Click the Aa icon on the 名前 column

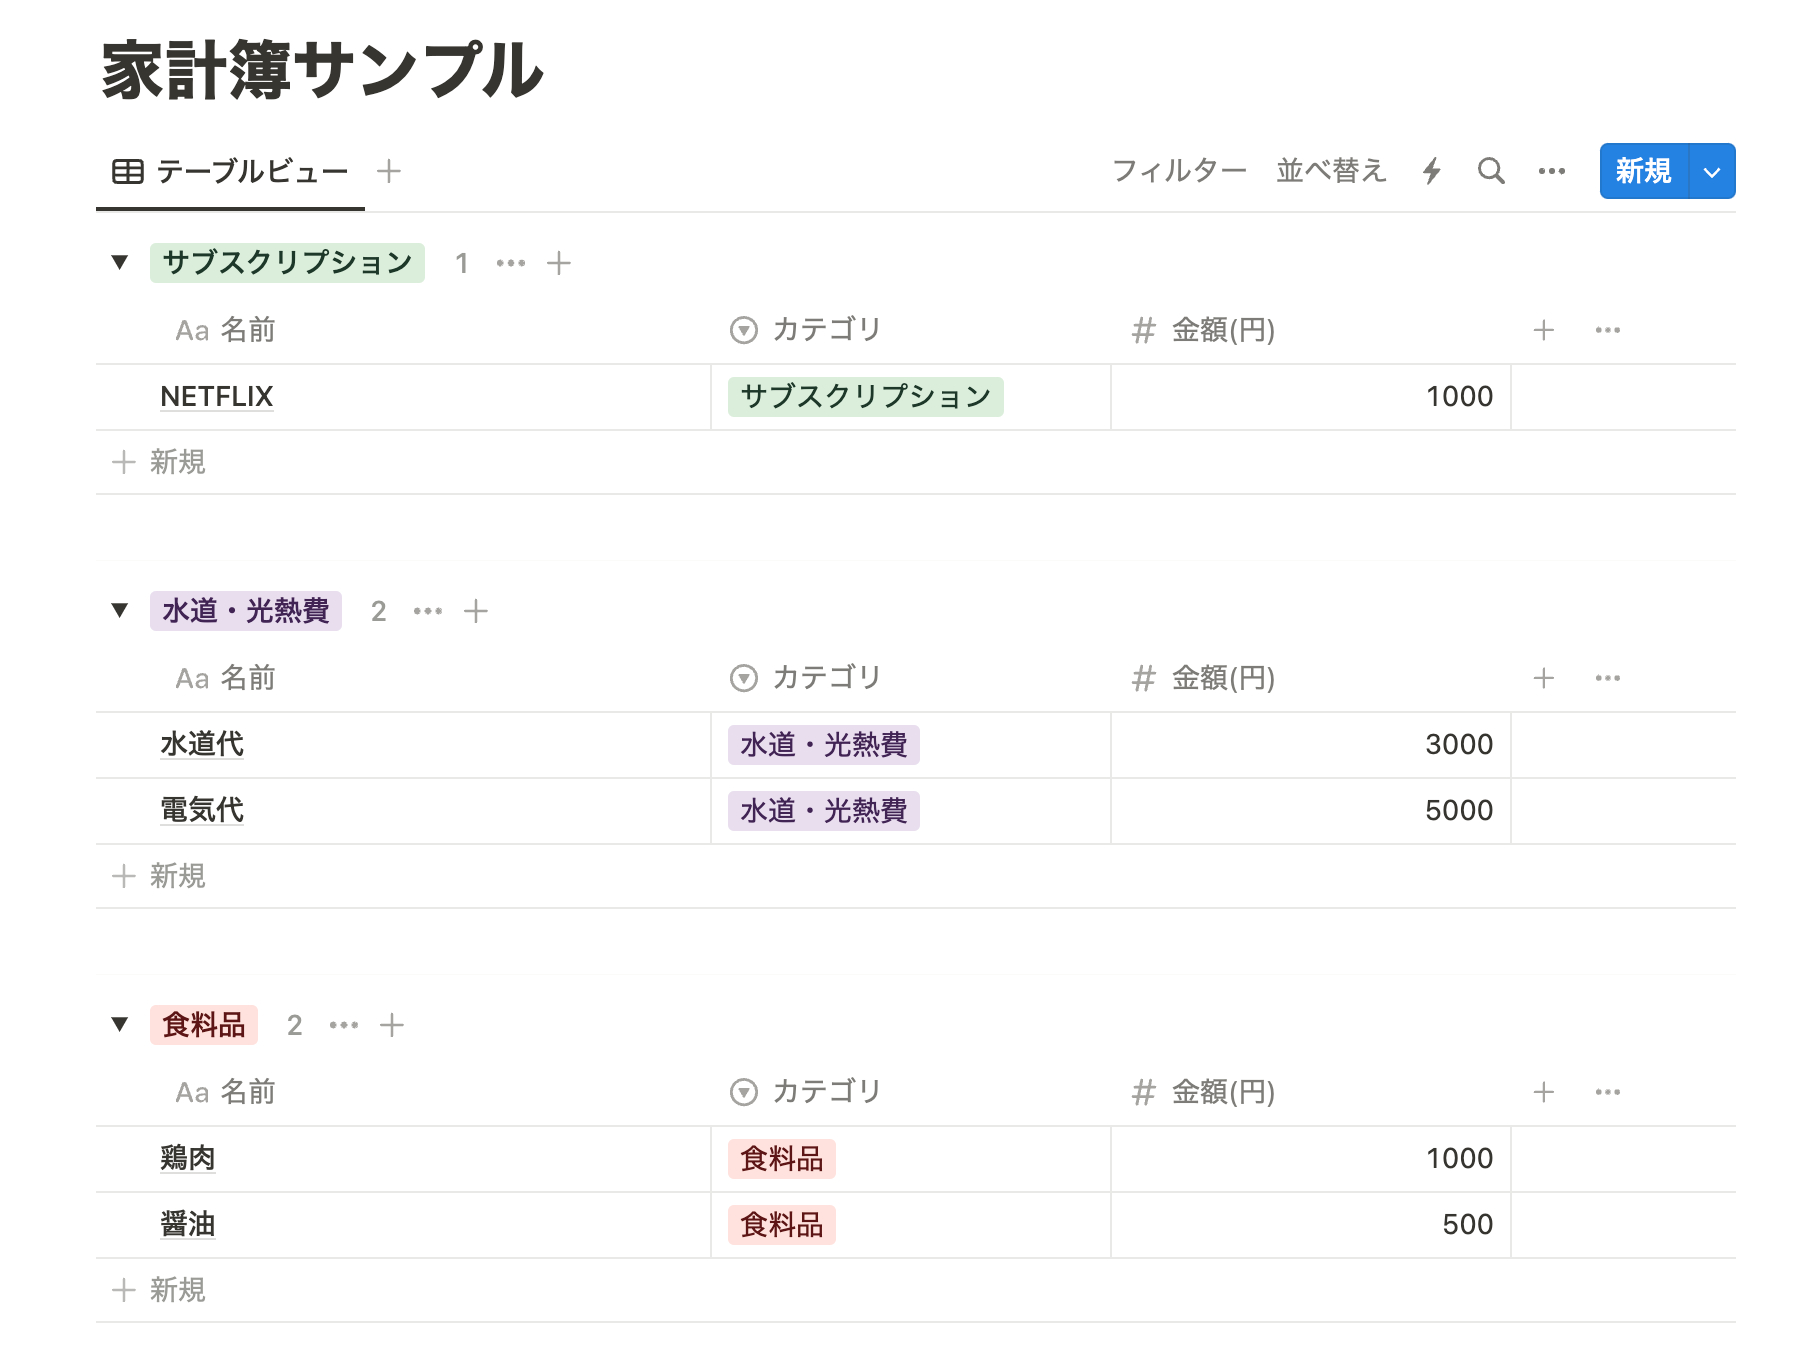point(191,330)
